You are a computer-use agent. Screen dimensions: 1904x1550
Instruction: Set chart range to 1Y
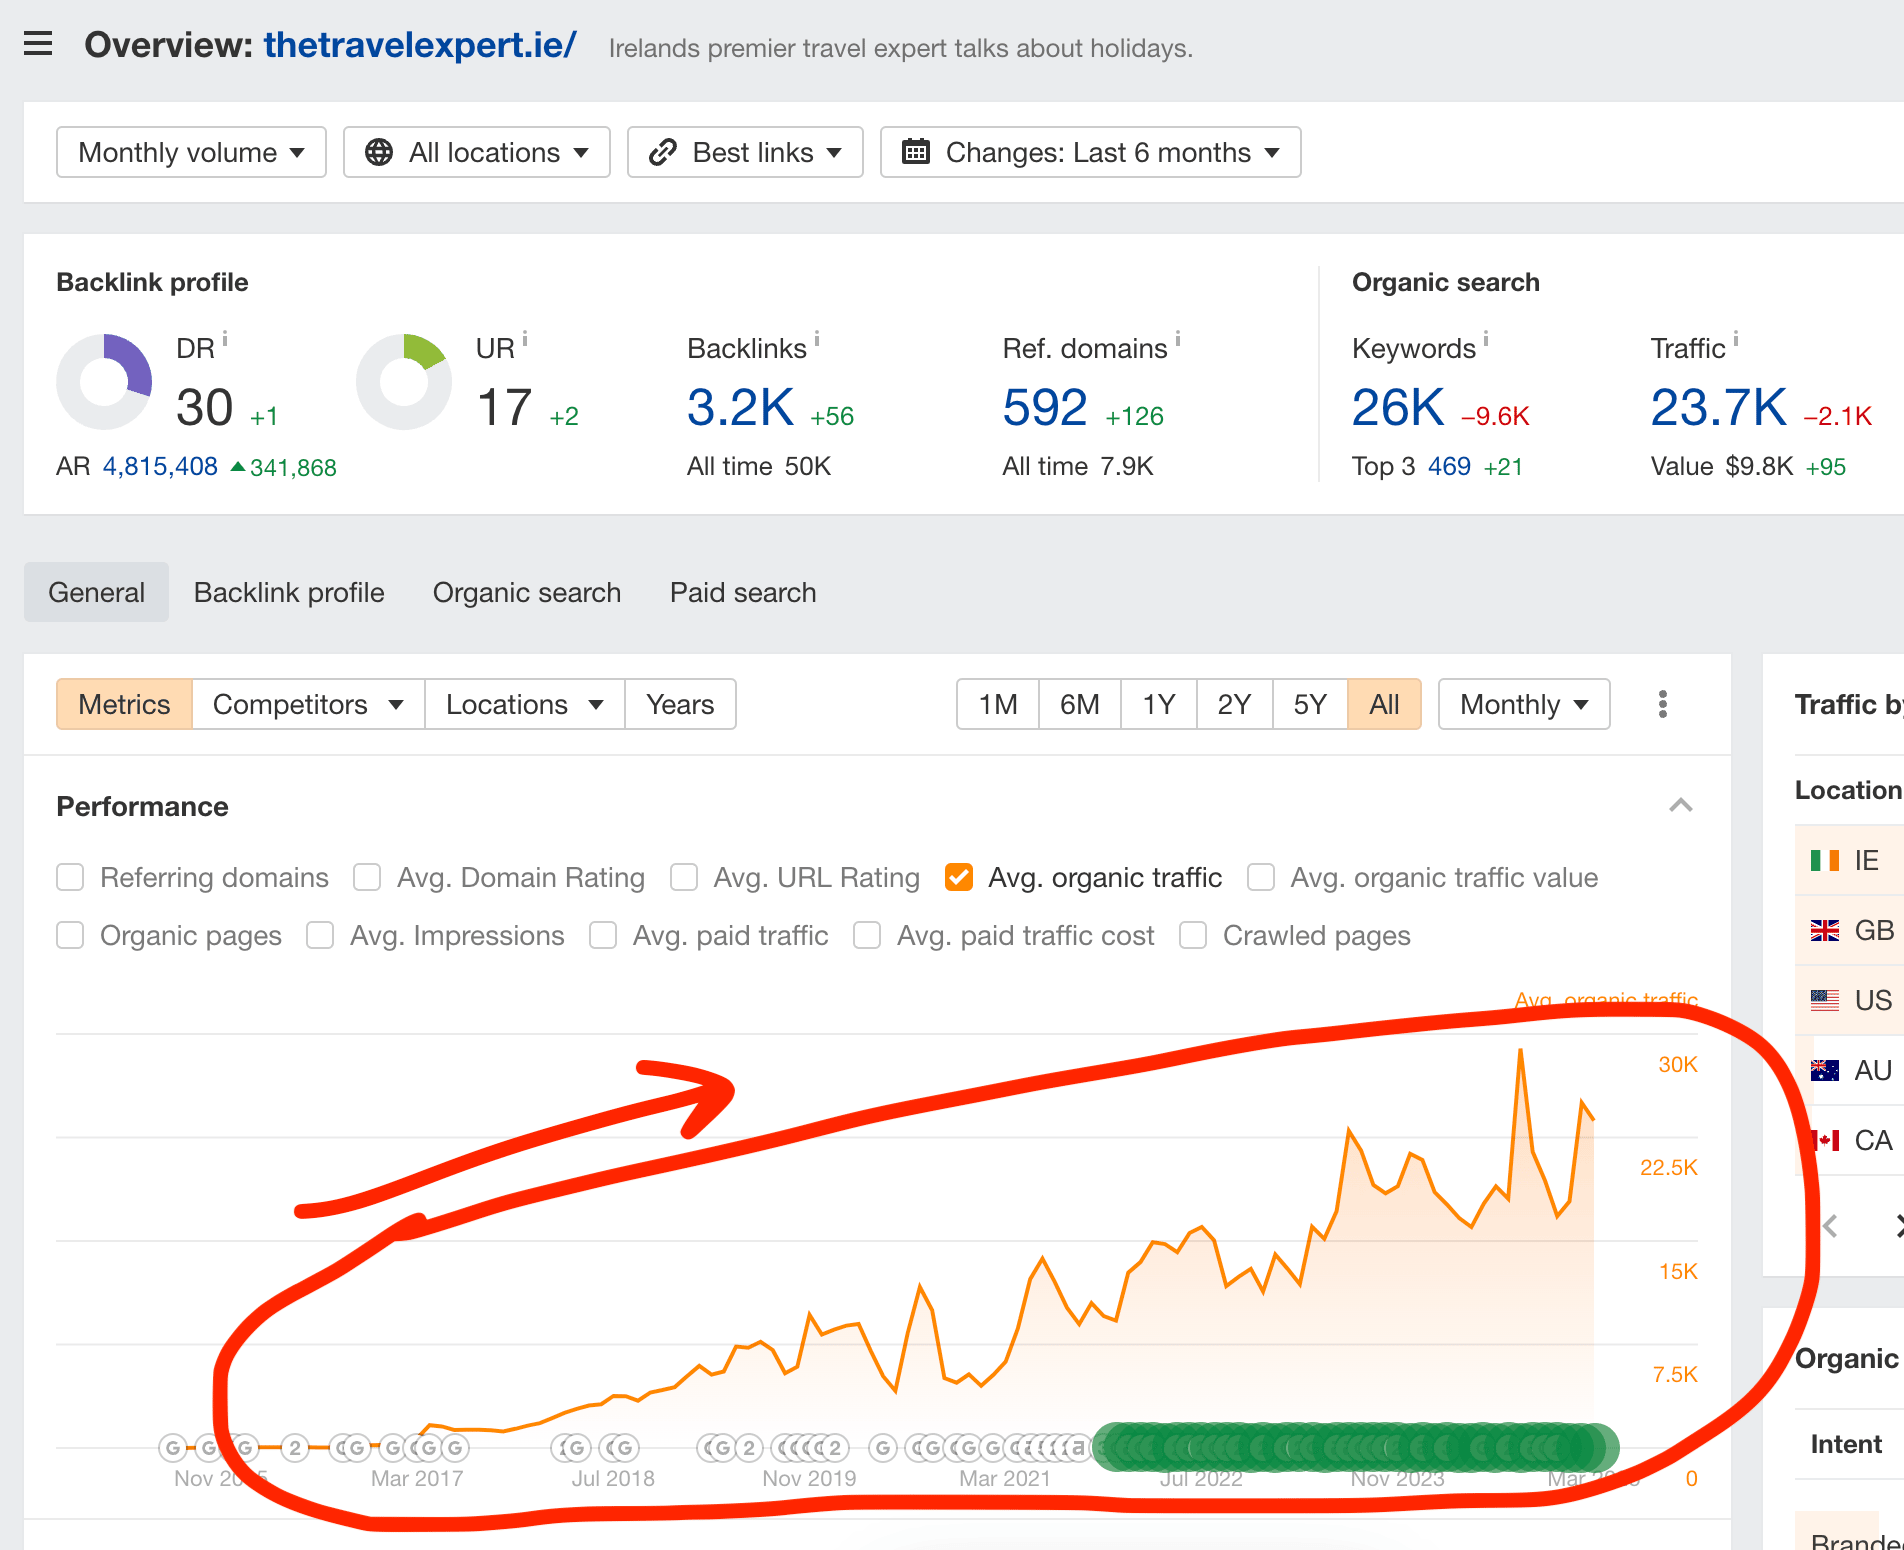click(x=1159, y=704)
